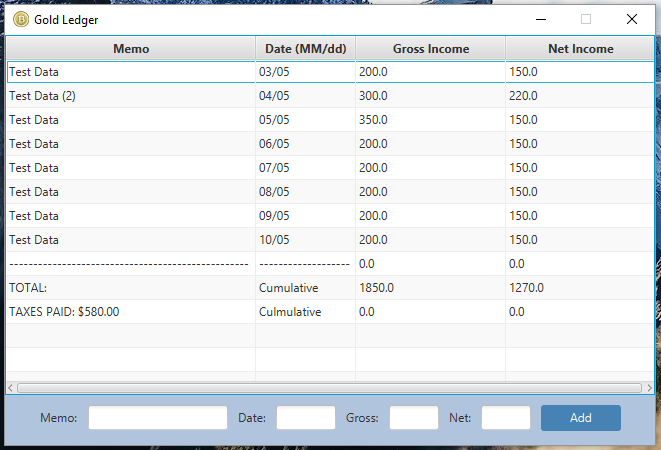This screenshot has height=450, width=661.
Task: Click net income 150.0 in 10/05 row
Action: [x=580, y=240]
